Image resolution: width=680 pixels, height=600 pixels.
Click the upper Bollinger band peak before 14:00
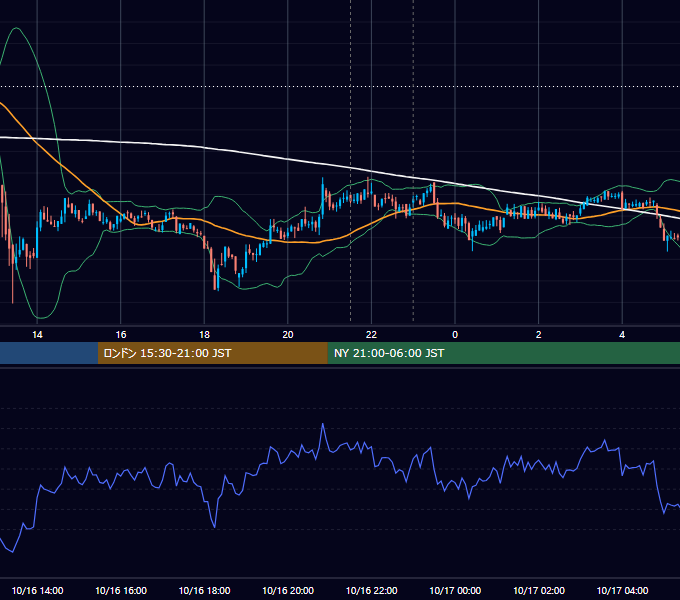[16, 28]
